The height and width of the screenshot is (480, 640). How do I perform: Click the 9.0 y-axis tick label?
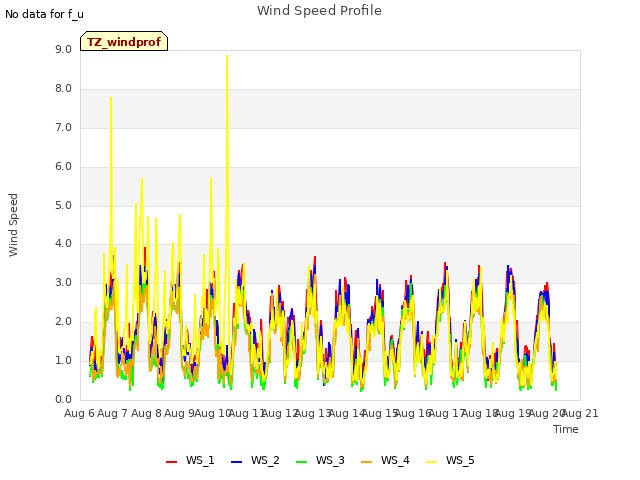[x=63, y=49]
